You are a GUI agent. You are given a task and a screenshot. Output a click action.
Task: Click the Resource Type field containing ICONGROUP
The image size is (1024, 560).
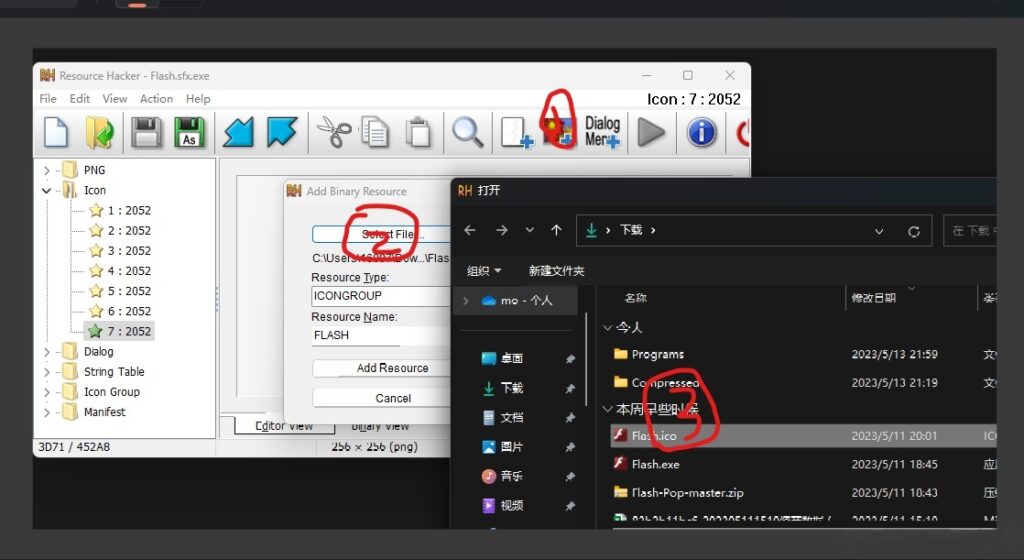(381, 296)
